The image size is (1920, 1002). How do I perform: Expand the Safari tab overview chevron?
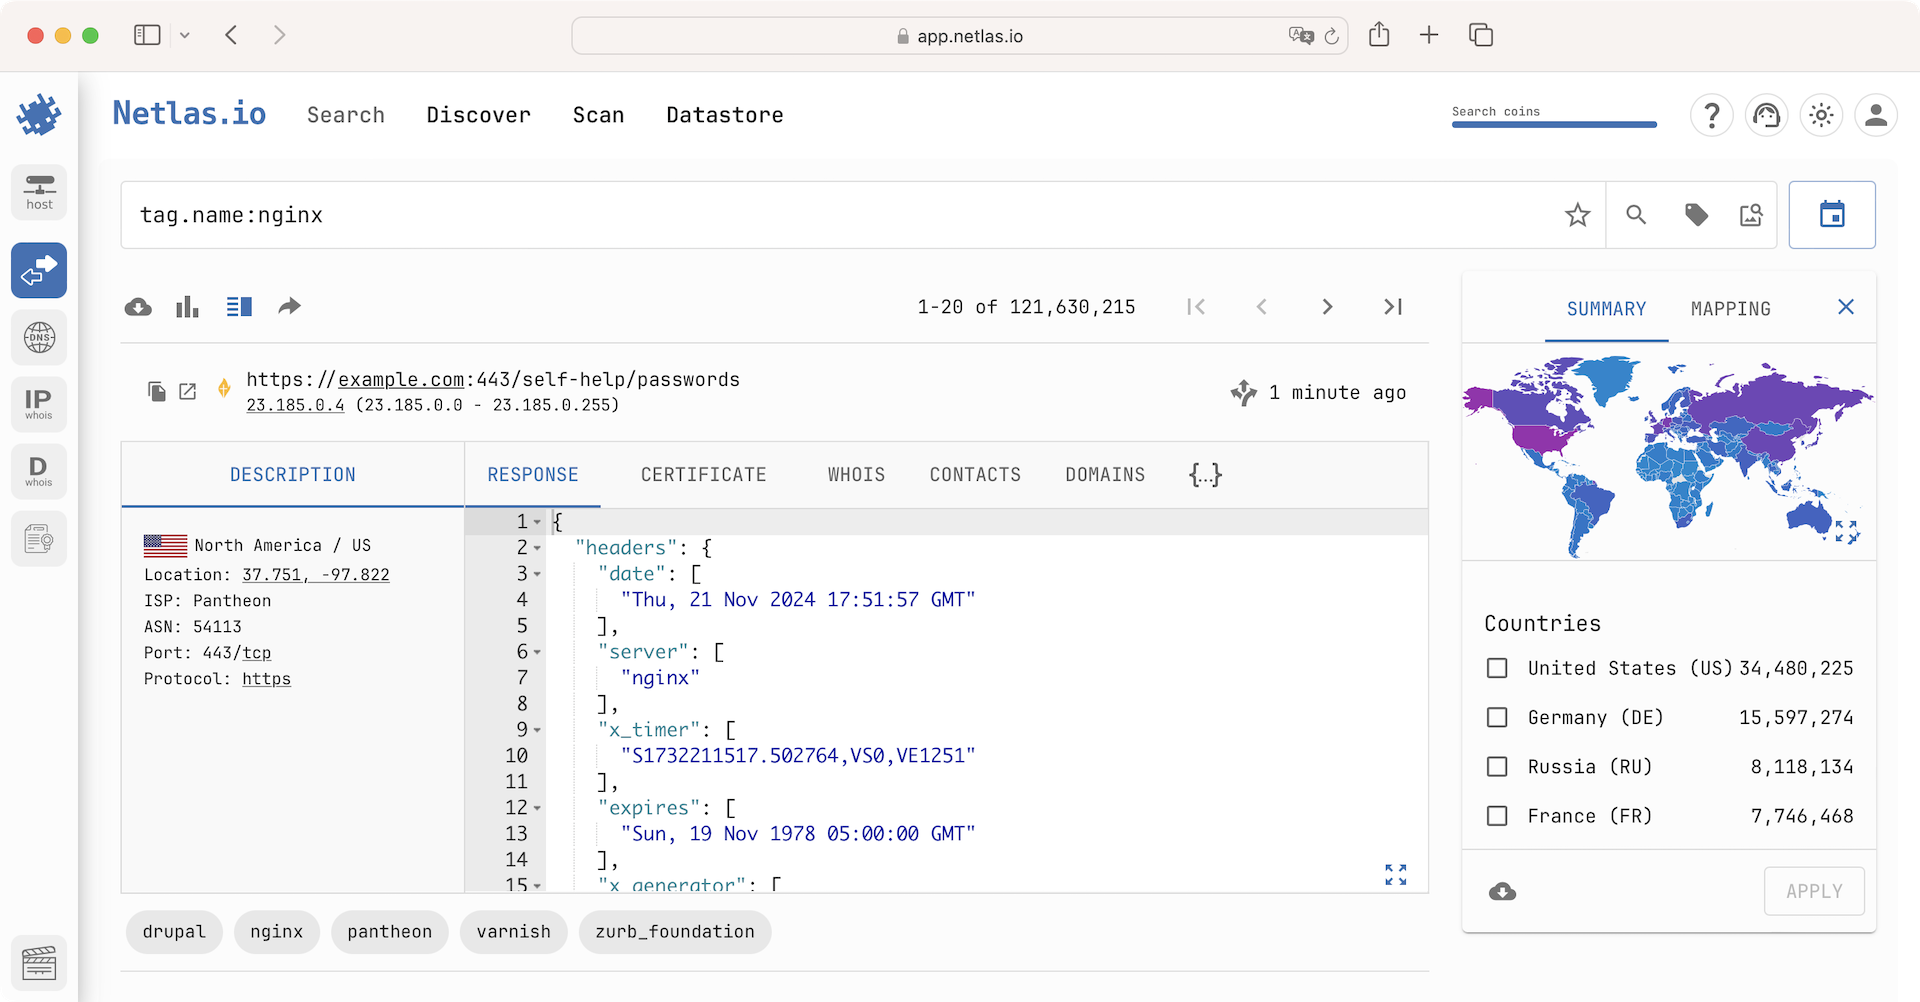[x=185, y=34]
